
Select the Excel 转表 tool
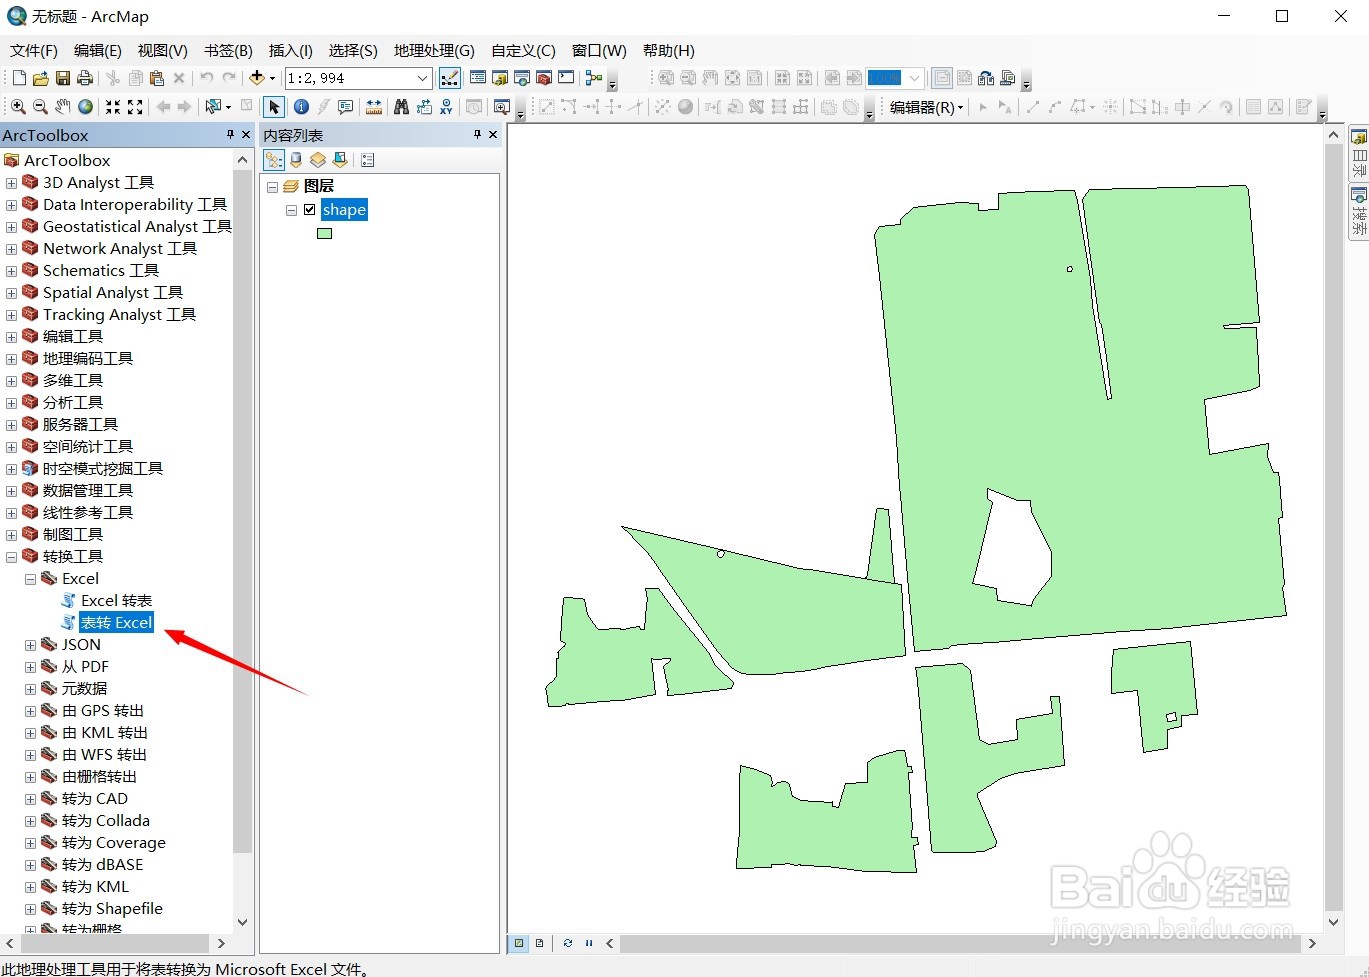(117, 601)
